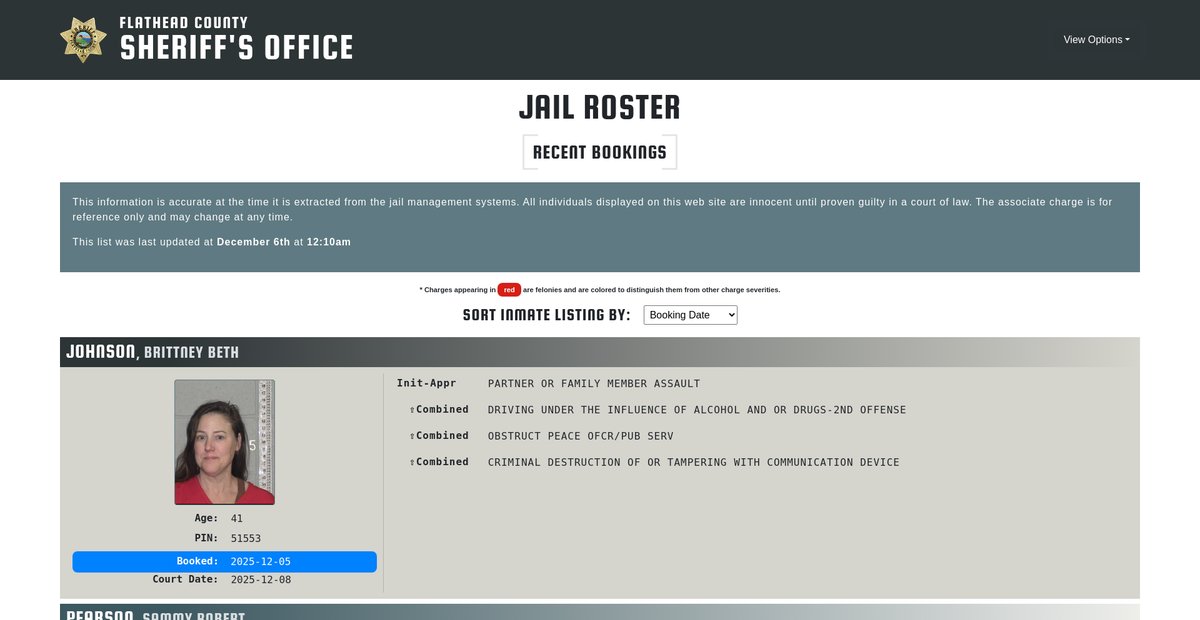Click the last updated December 6th timestamp
This screenshot has width=1200, height=620.
(283, 242)
